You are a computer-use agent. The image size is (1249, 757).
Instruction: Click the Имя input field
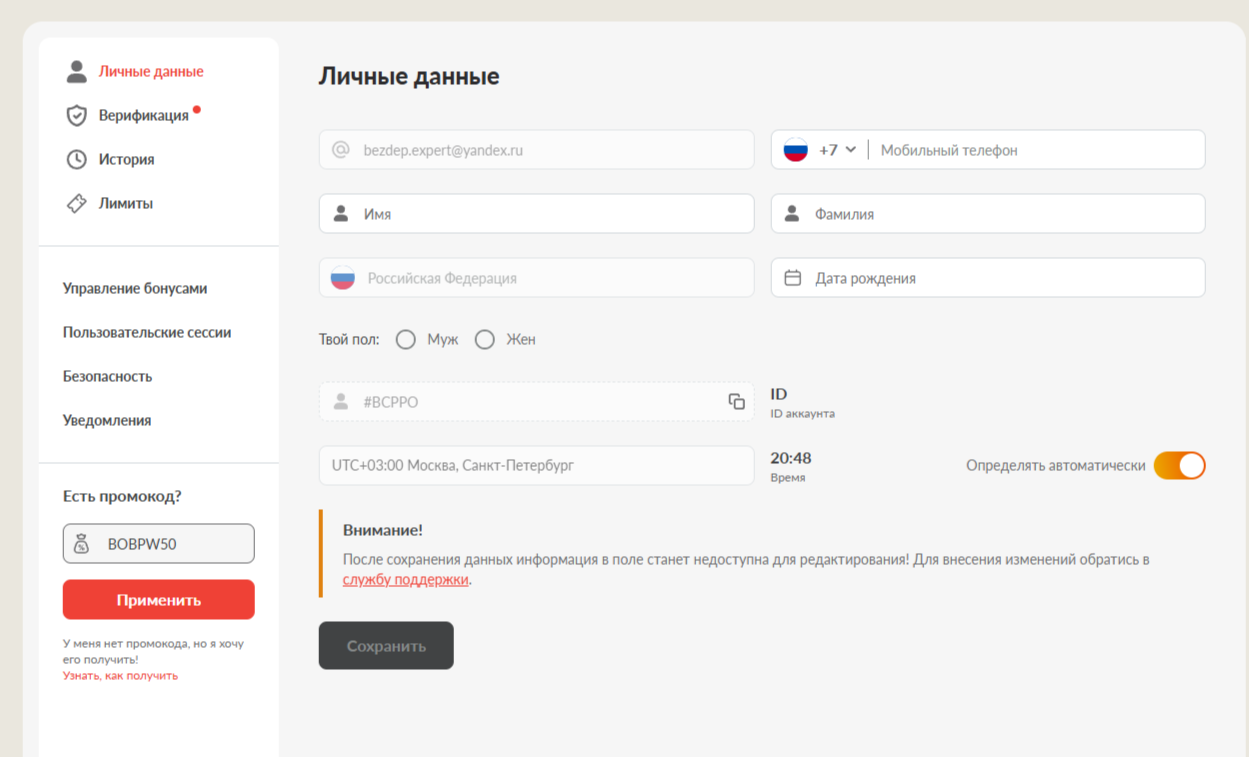point(550,214)
